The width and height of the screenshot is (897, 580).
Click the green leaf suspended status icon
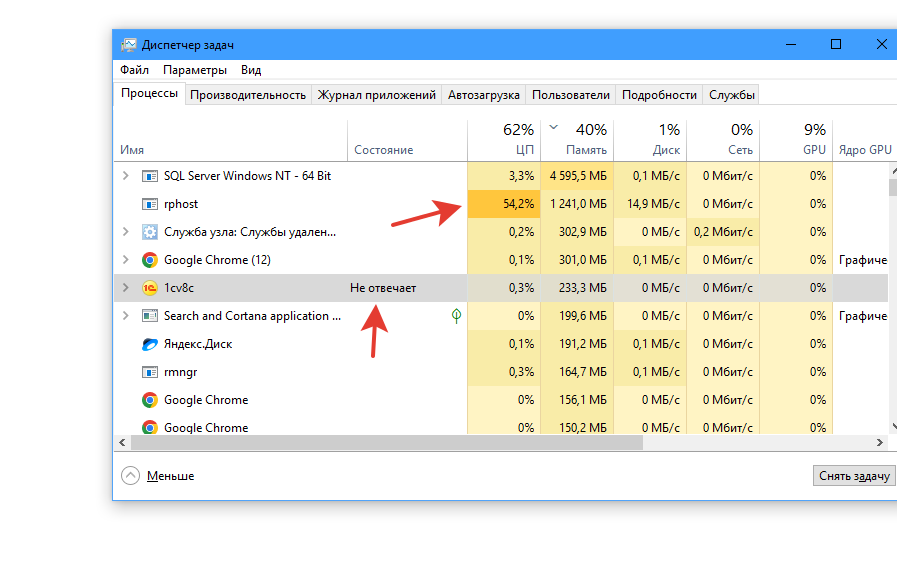[x=456, y=316]
